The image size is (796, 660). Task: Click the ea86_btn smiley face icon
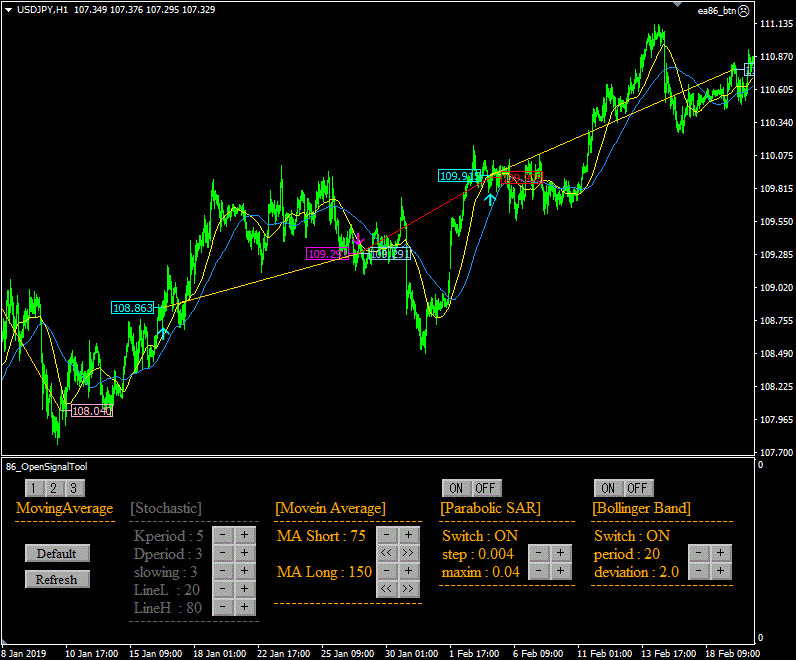point(743,11)
